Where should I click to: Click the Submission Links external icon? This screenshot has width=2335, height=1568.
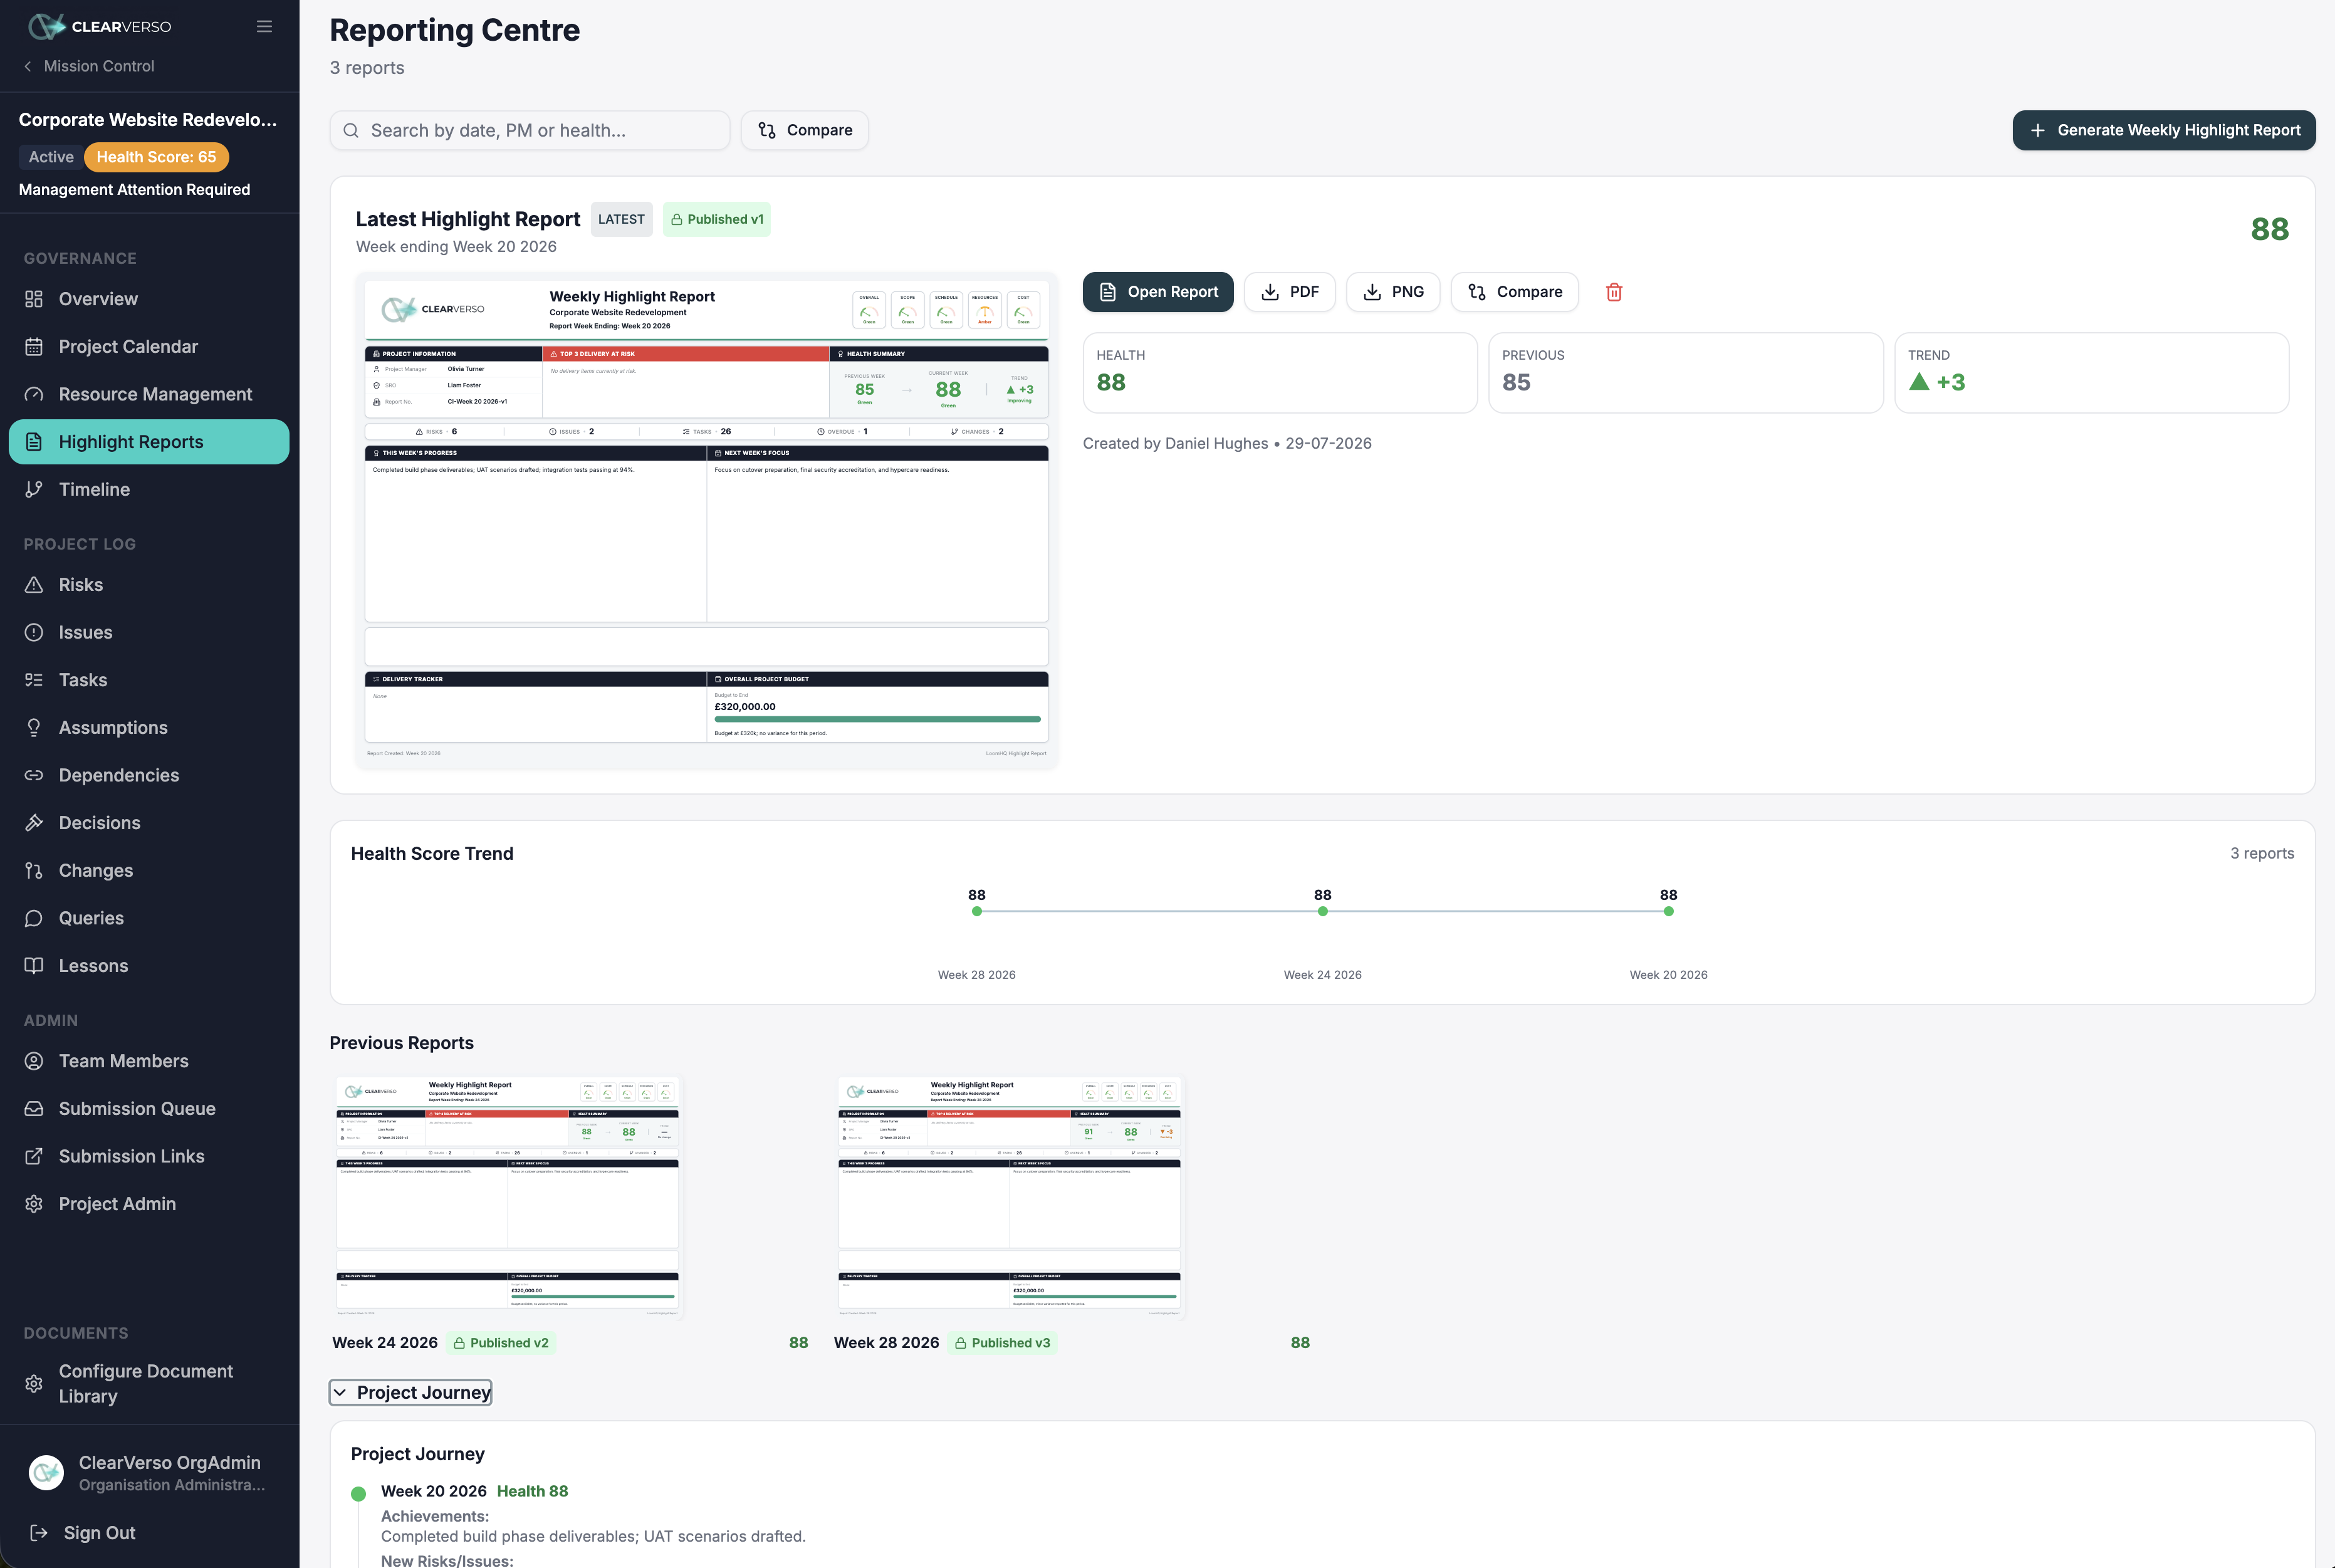pos(34,1156)
